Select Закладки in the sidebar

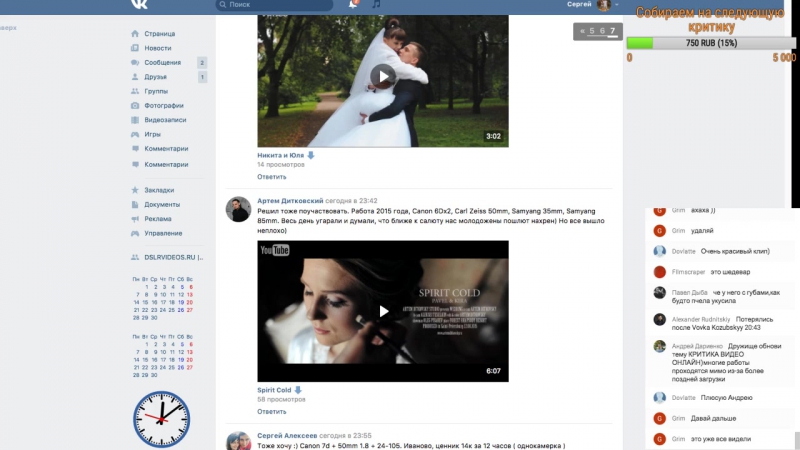pos(158,190)
